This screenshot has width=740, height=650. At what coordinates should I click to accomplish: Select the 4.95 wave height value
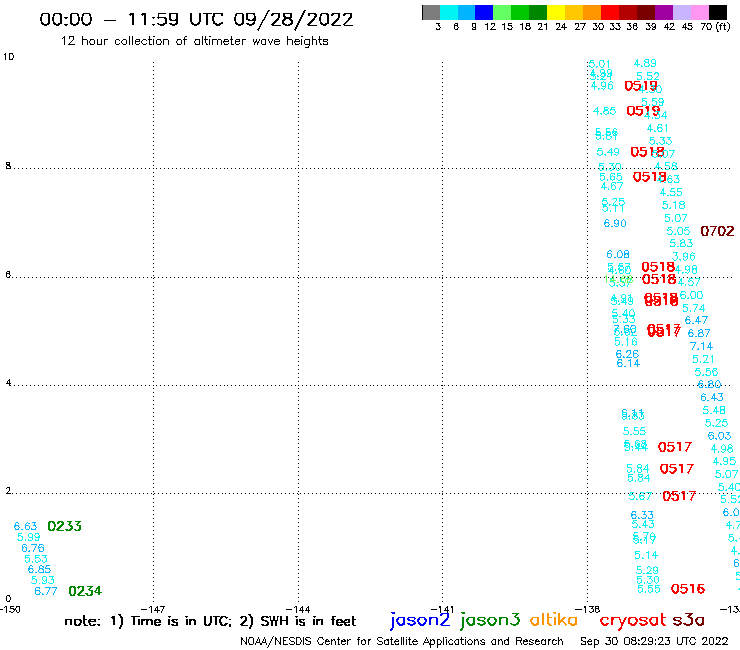[x=724, y=461]
